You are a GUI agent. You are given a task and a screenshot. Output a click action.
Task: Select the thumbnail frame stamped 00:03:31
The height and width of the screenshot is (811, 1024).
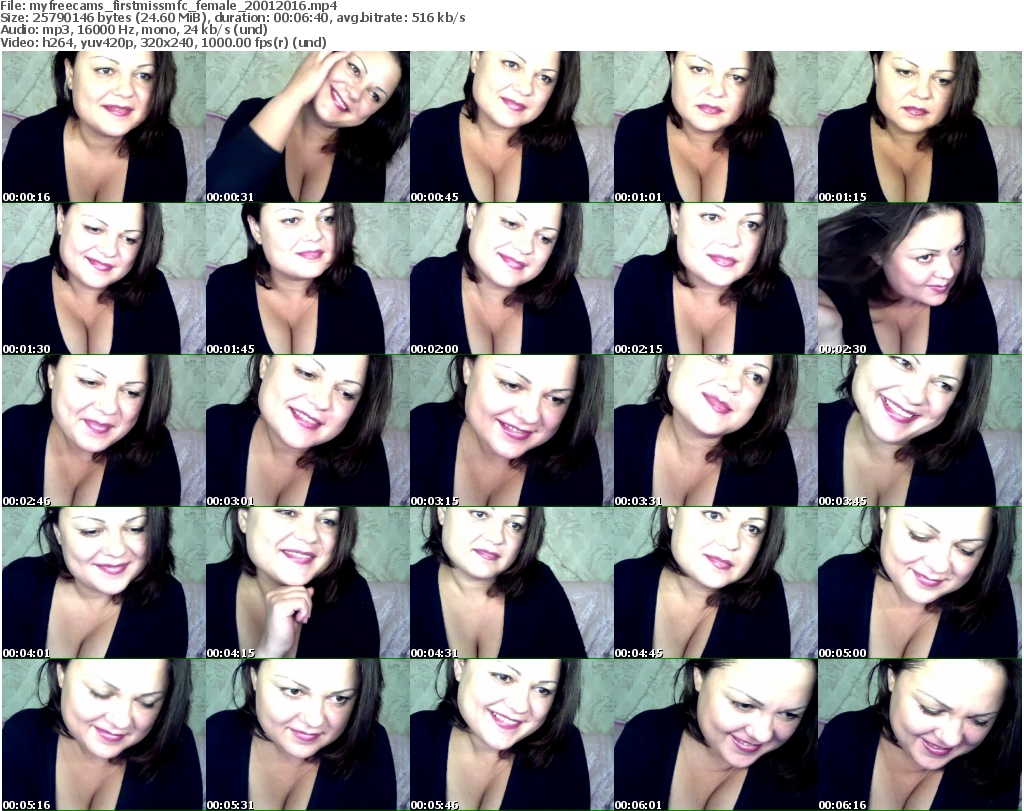coord(715,431)
